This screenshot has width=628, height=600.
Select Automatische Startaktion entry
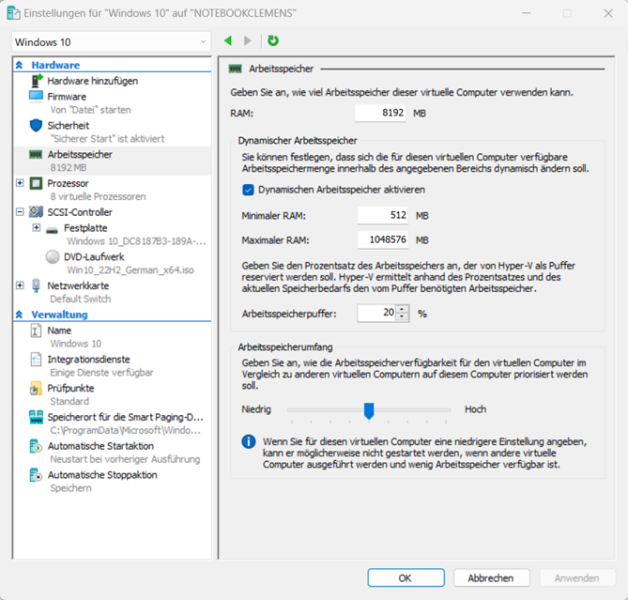pyautogui.click(x=101, y=446)
